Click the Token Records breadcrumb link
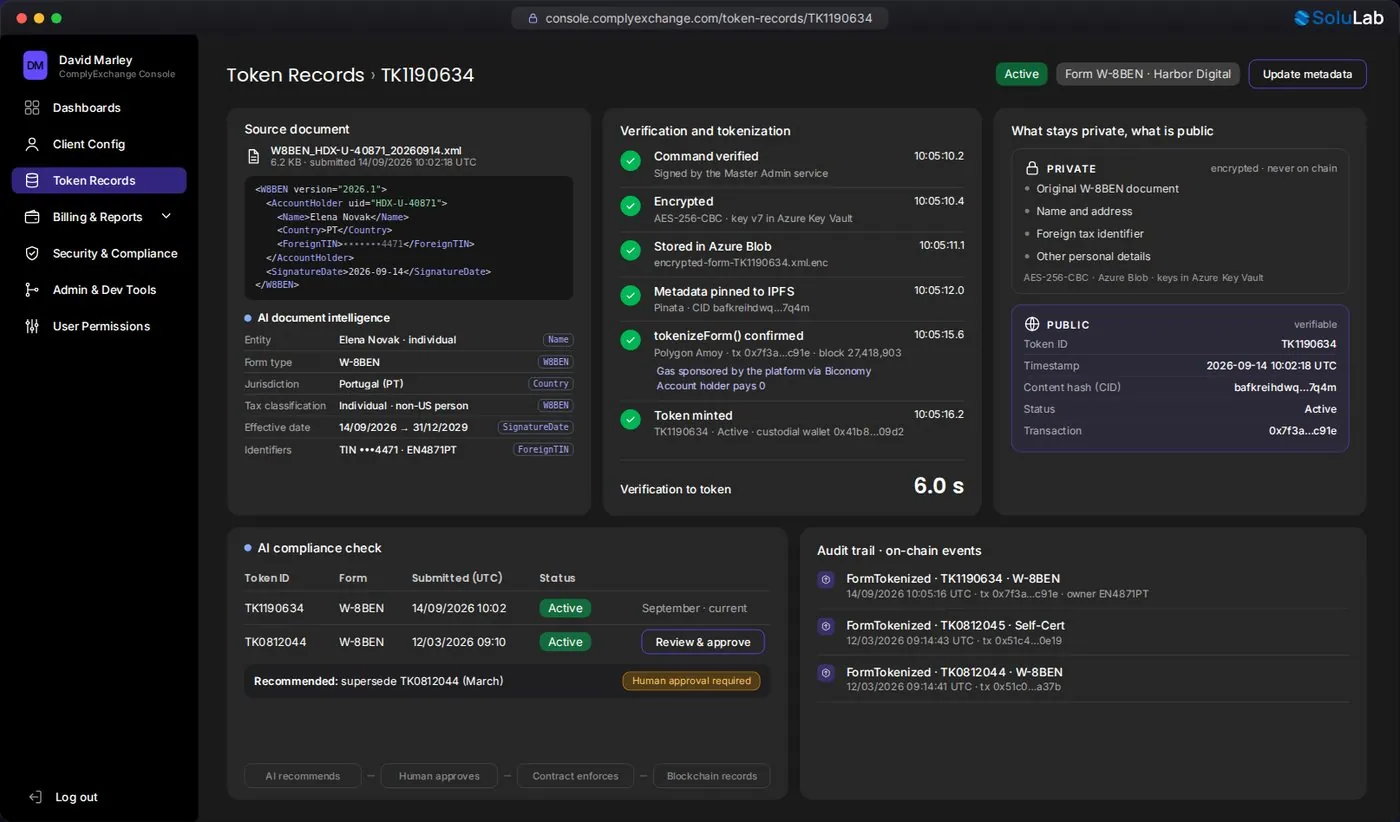The image size is (1400, 822). click(x=295, y=75)
